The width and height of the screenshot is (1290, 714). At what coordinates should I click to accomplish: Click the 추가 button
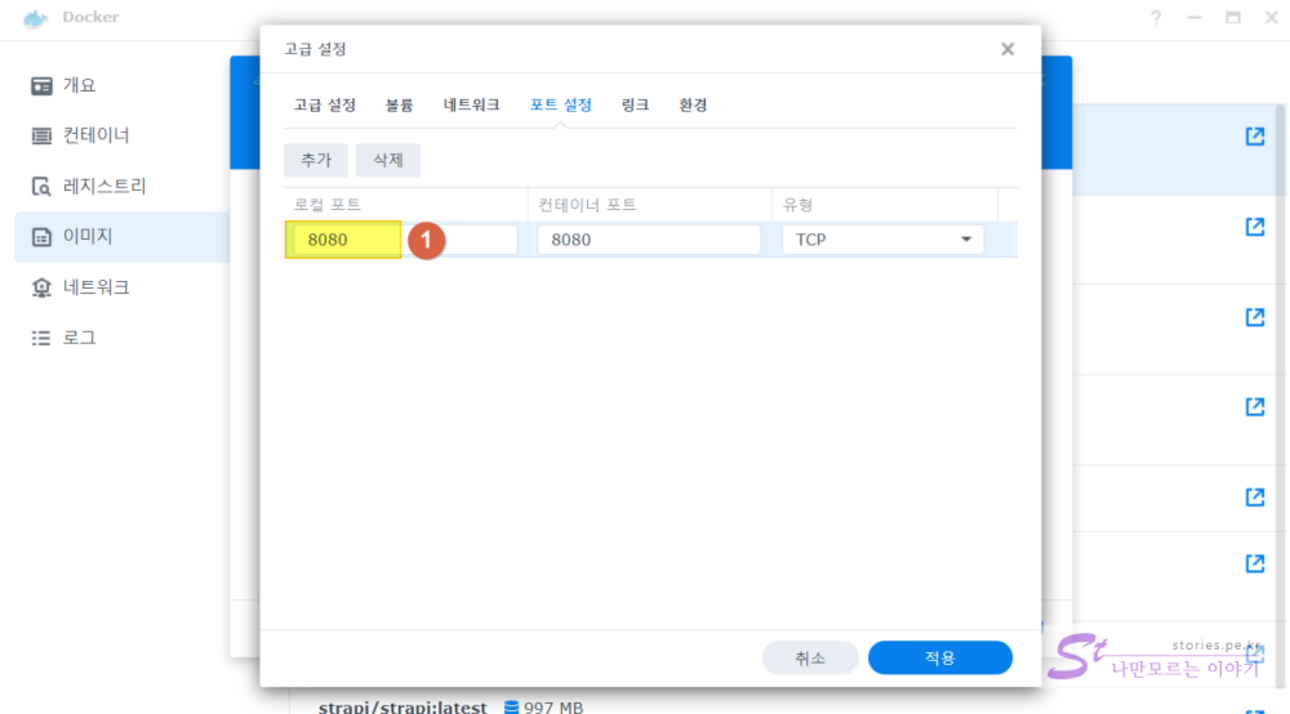pyautogui.click(x=316, y=160)
